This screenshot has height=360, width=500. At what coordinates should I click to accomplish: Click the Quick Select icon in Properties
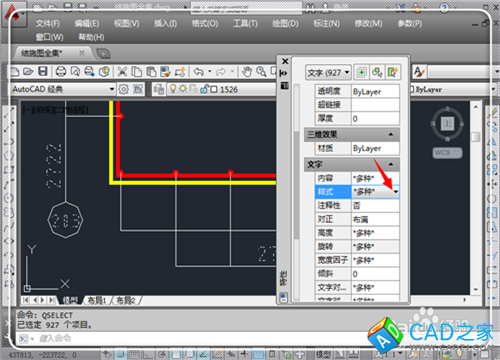click(x=392, y=72)
